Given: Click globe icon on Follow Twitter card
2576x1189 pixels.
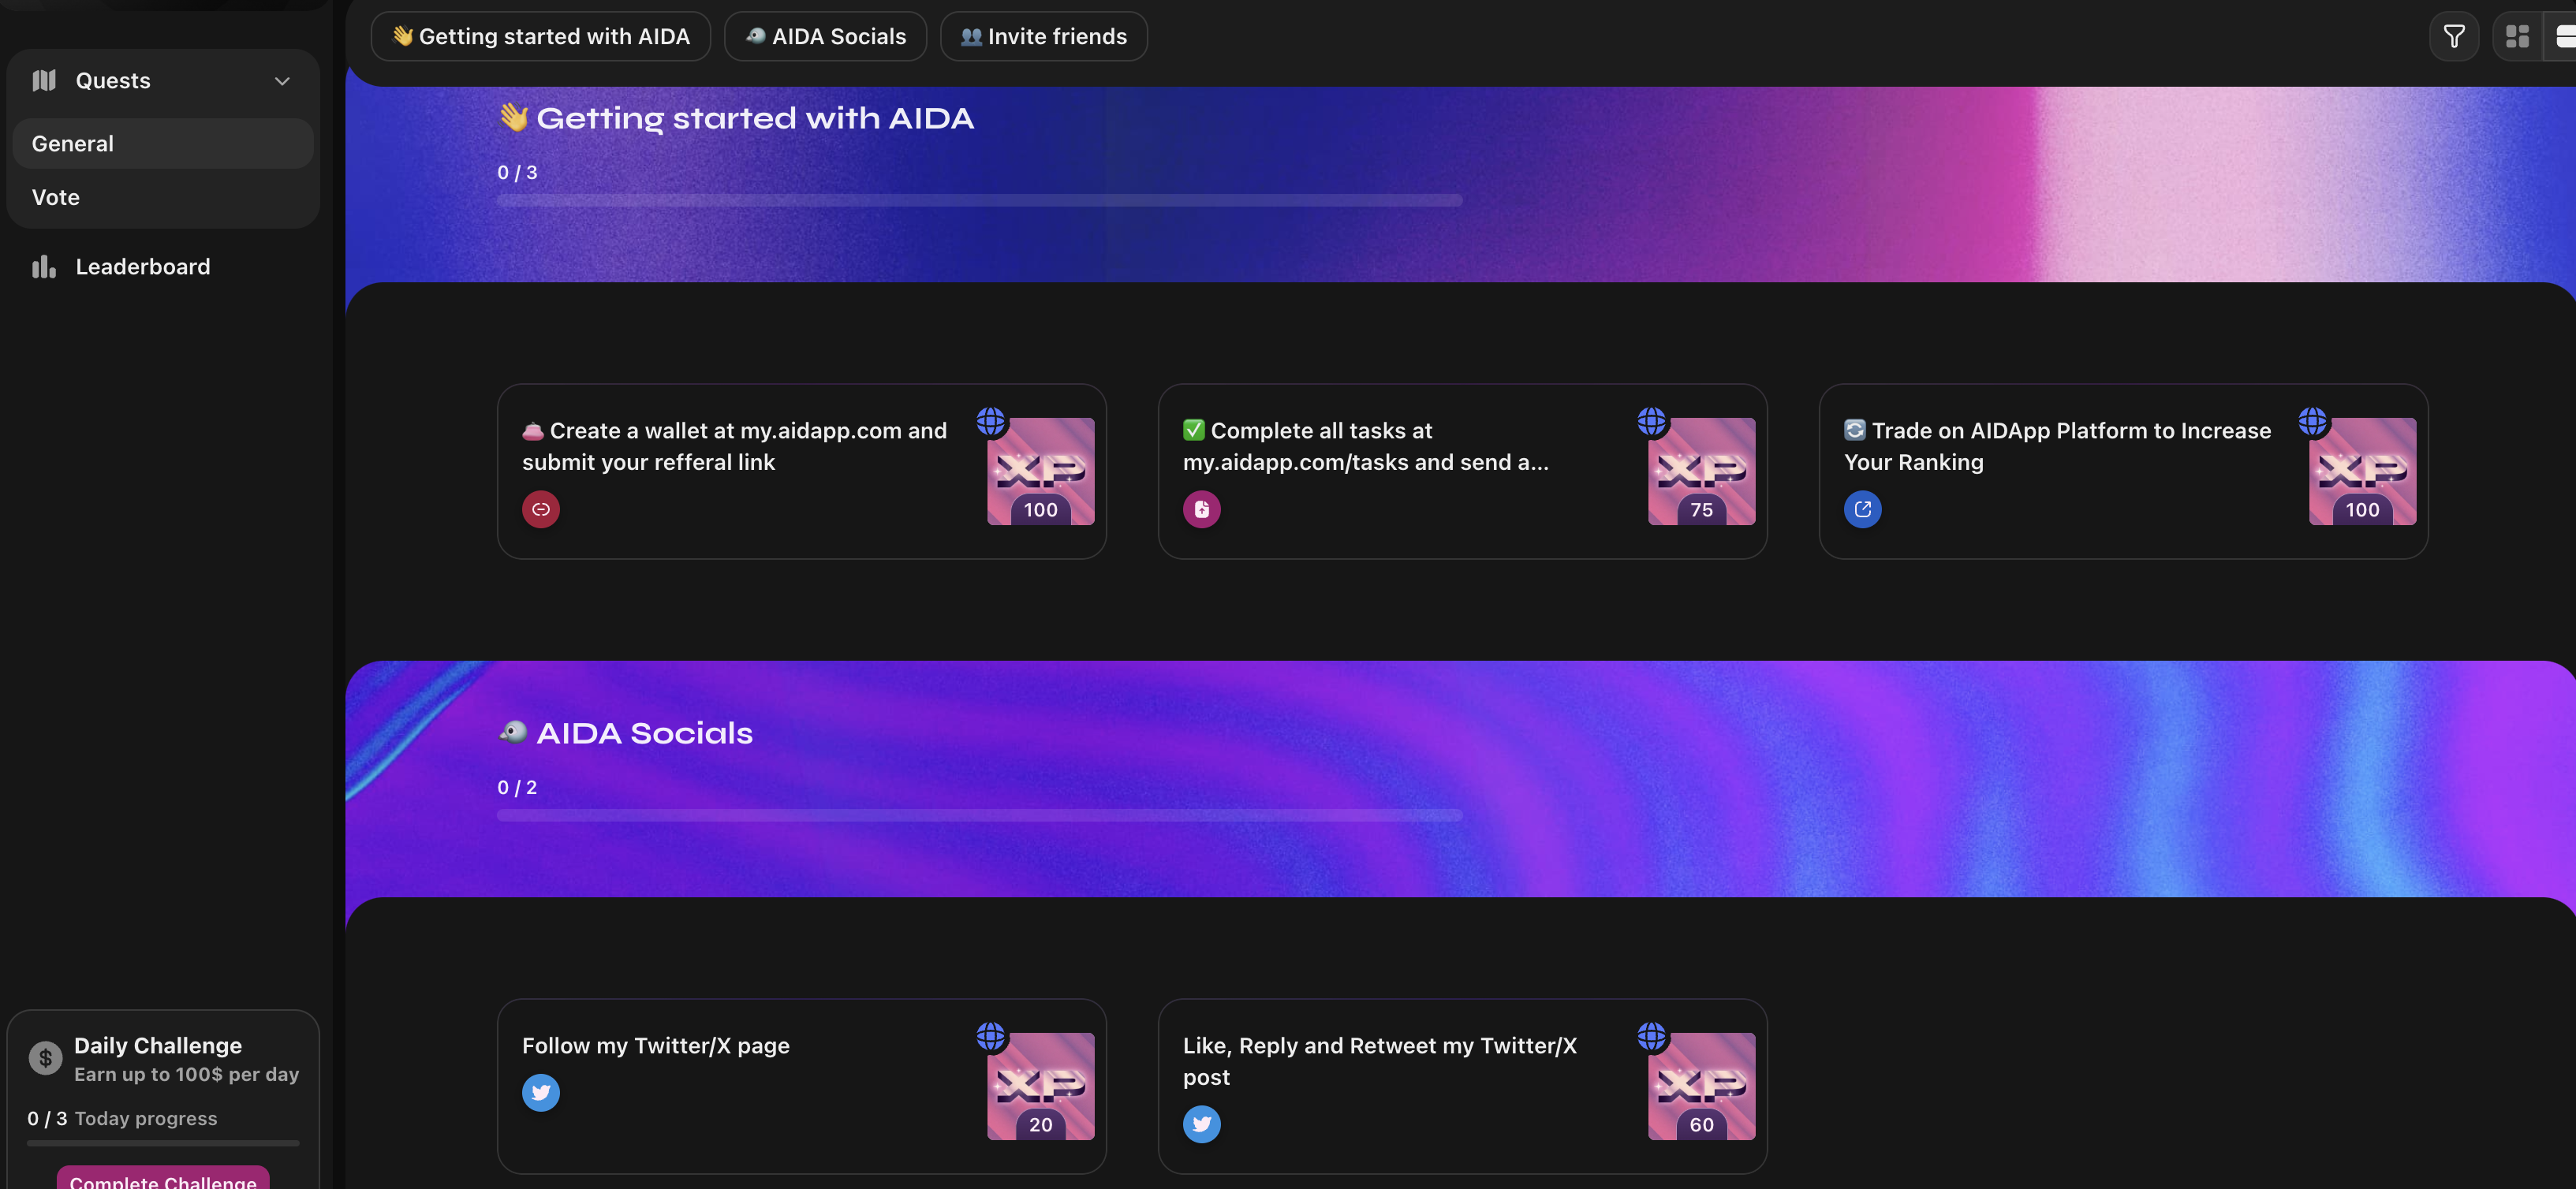Looking at the screenshot, I should coord(990,1036).
